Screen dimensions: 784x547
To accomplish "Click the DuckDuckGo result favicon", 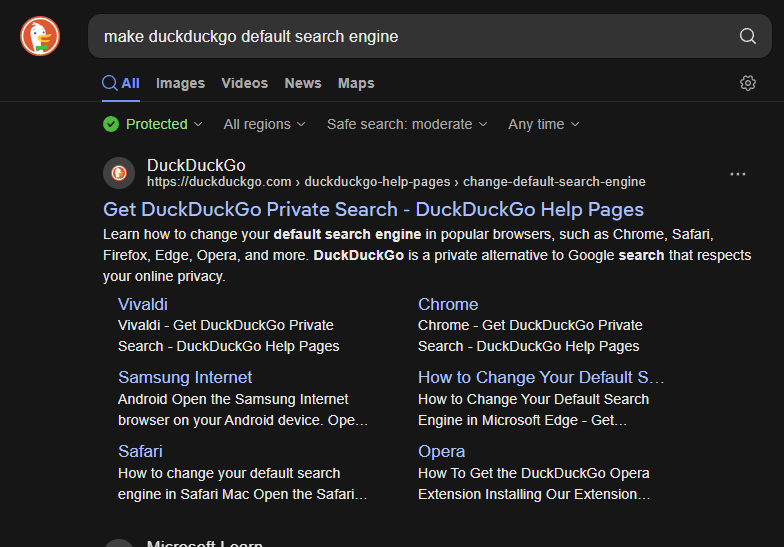I will pos(119,173).
